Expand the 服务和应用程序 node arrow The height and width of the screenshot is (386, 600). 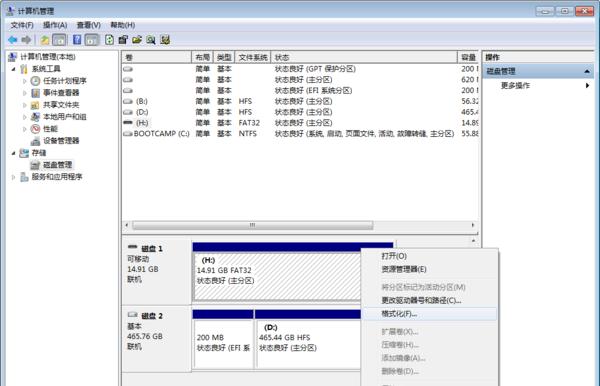[x=13, y=177]
